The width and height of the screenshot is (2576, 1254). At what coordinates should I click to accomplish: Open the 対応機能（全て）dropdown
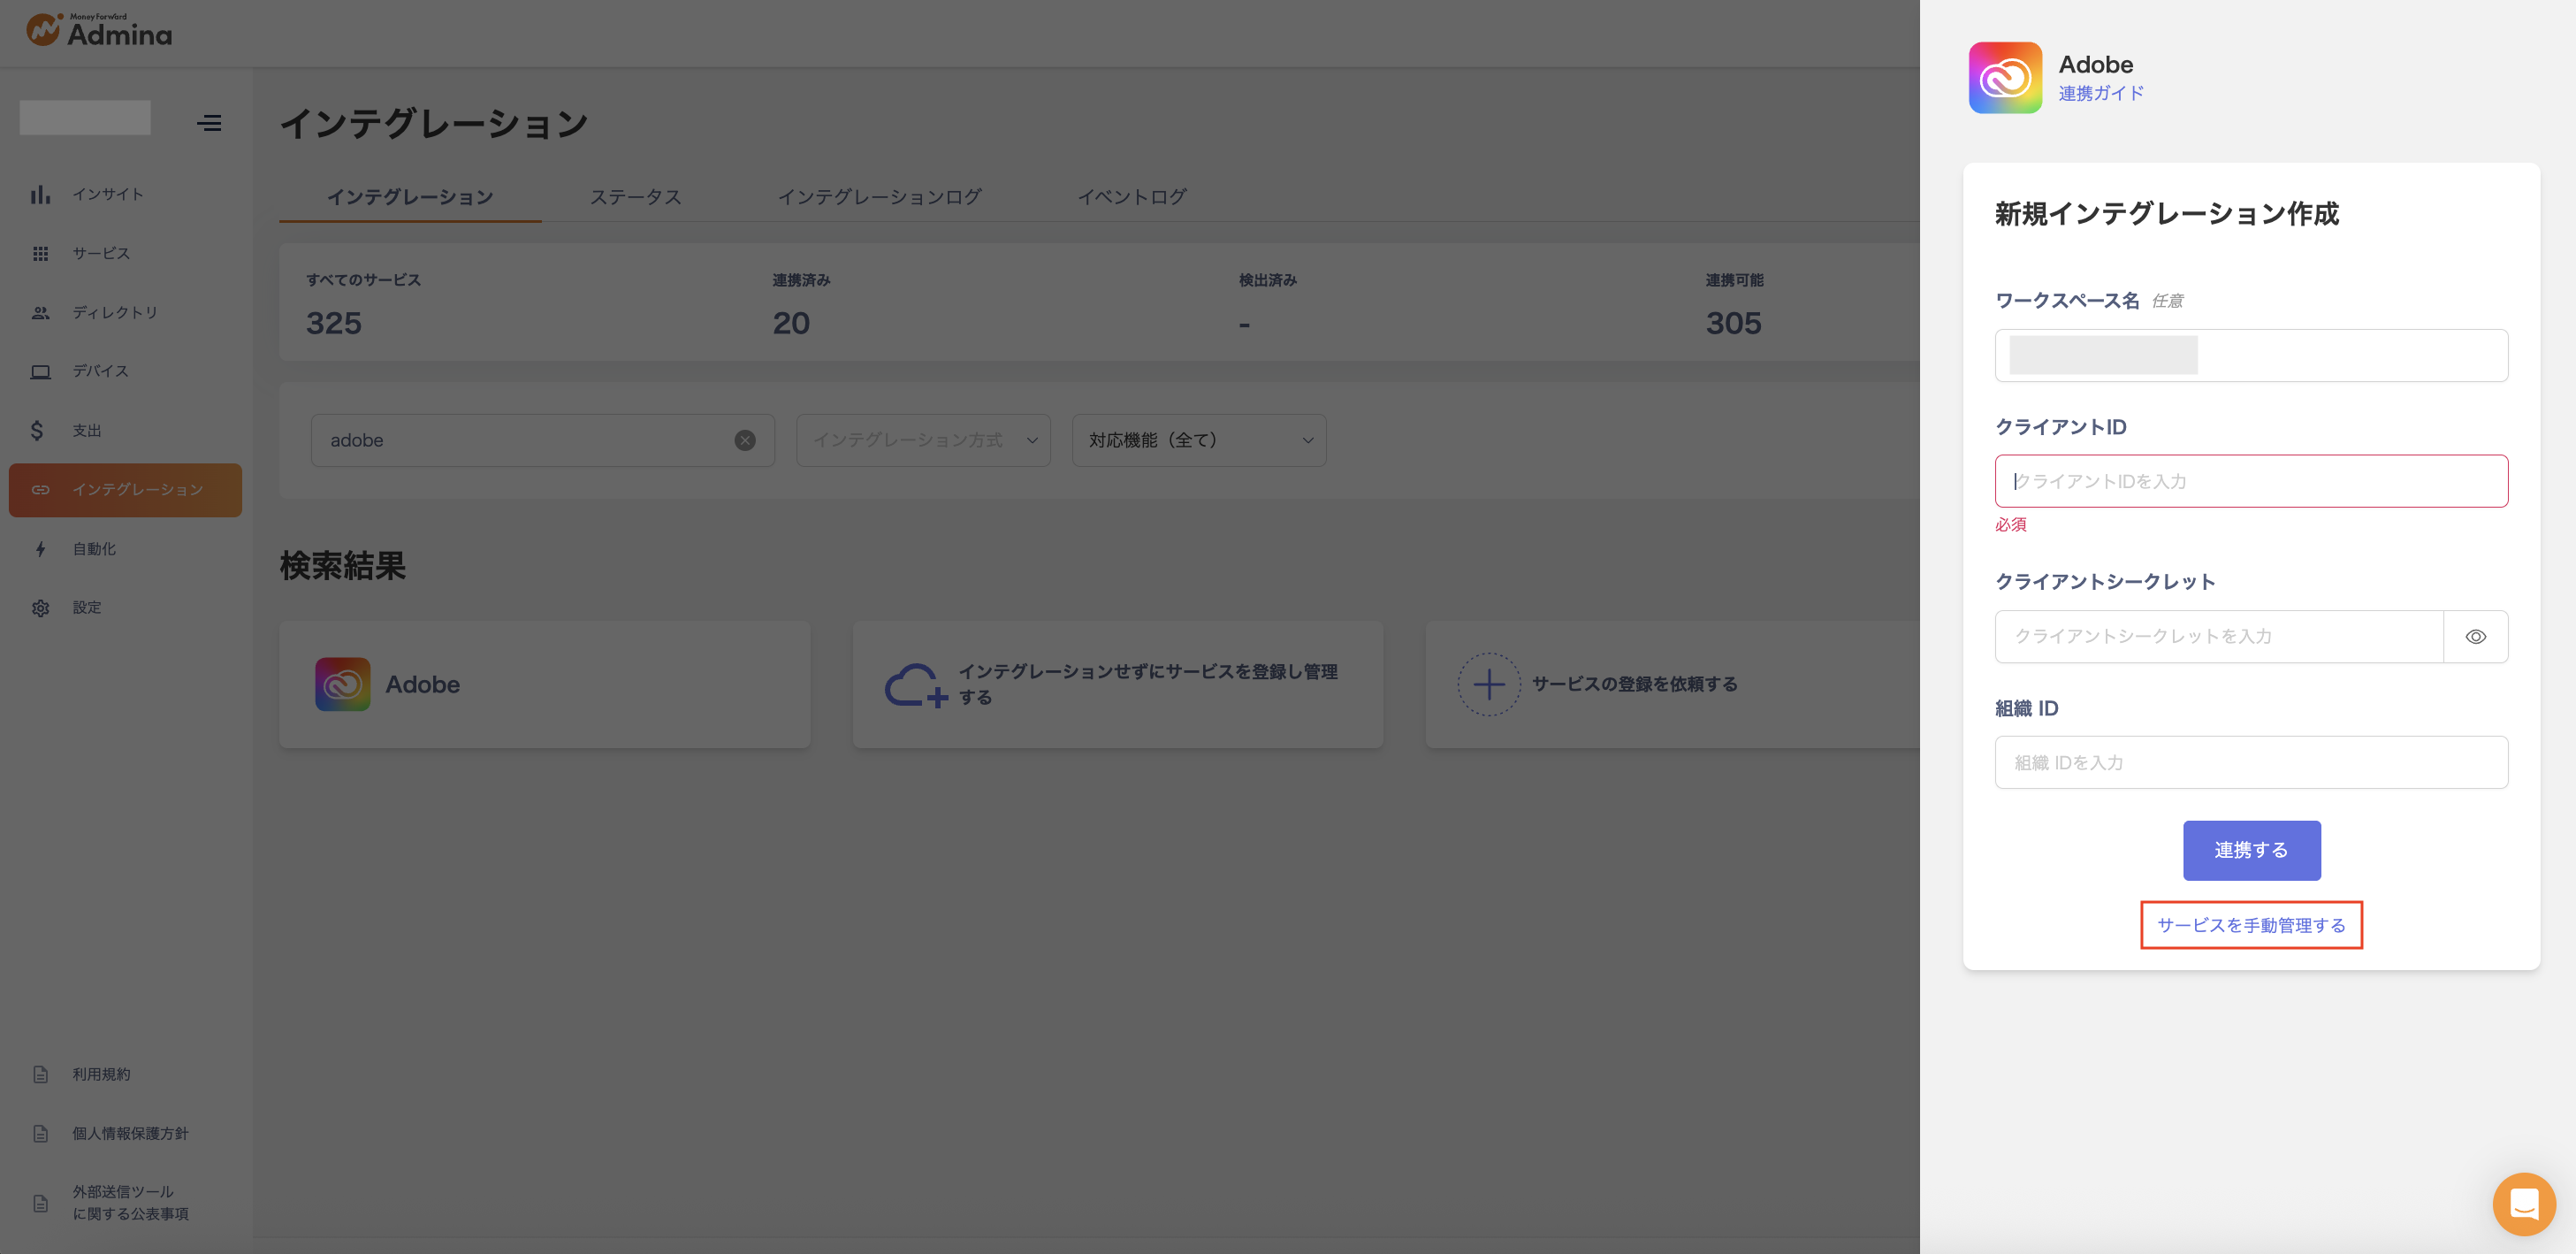[x=1199, y=440]
